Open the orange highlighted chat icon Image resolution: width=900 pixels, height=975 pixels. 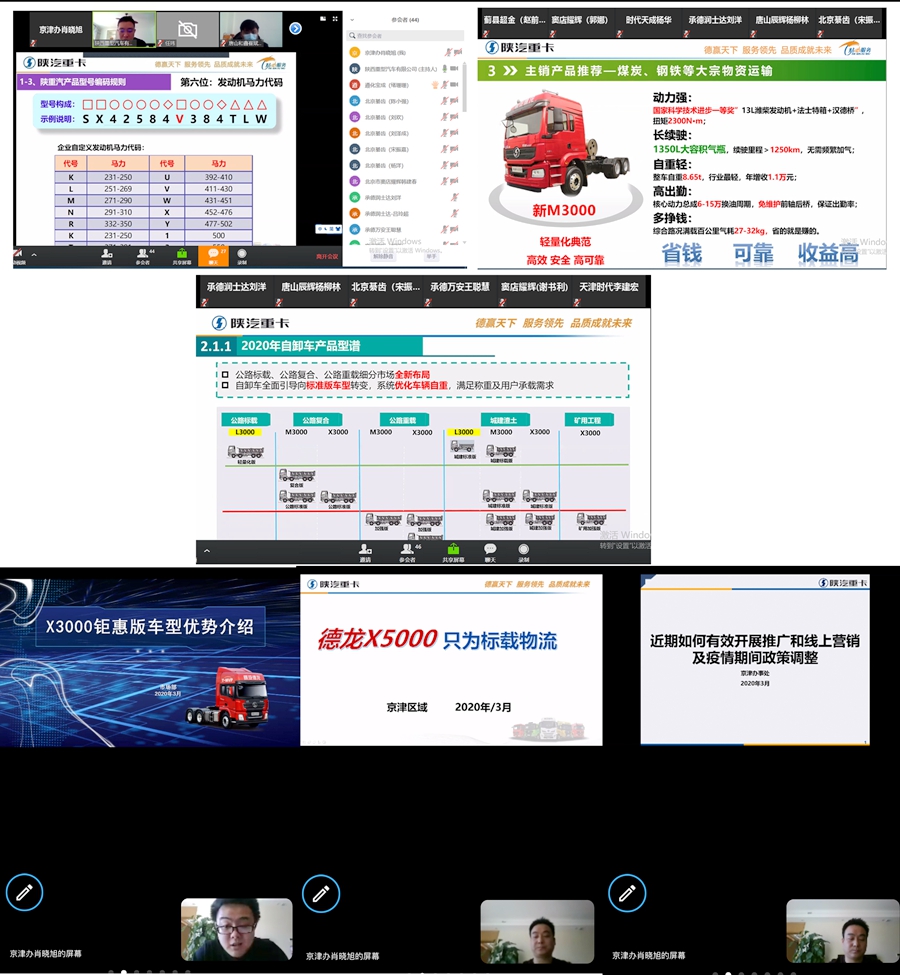[212, 255]
